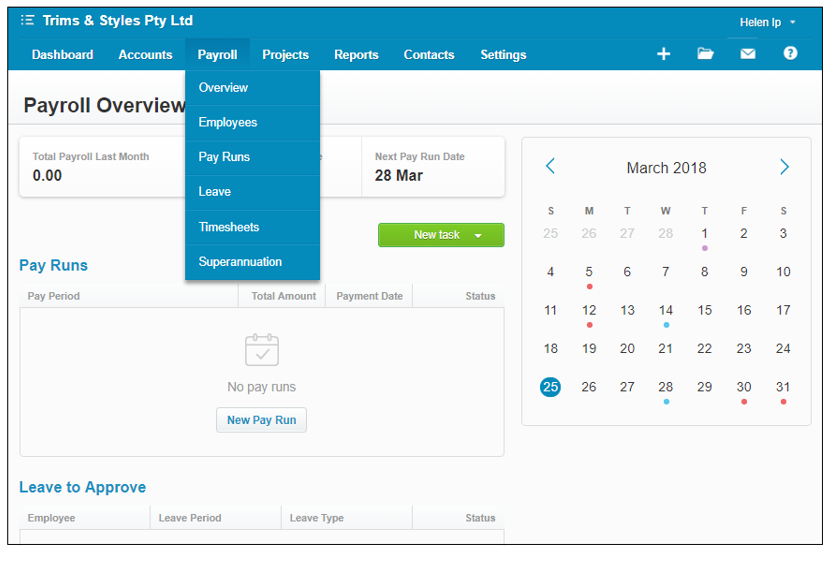
Task: Click the Trims & Styles Pty Ltd title
Action: [118, 20]
